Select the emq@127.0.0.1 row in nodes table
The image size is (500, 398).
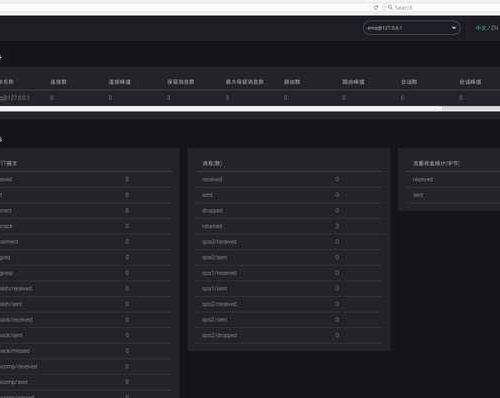pos(250,98)
